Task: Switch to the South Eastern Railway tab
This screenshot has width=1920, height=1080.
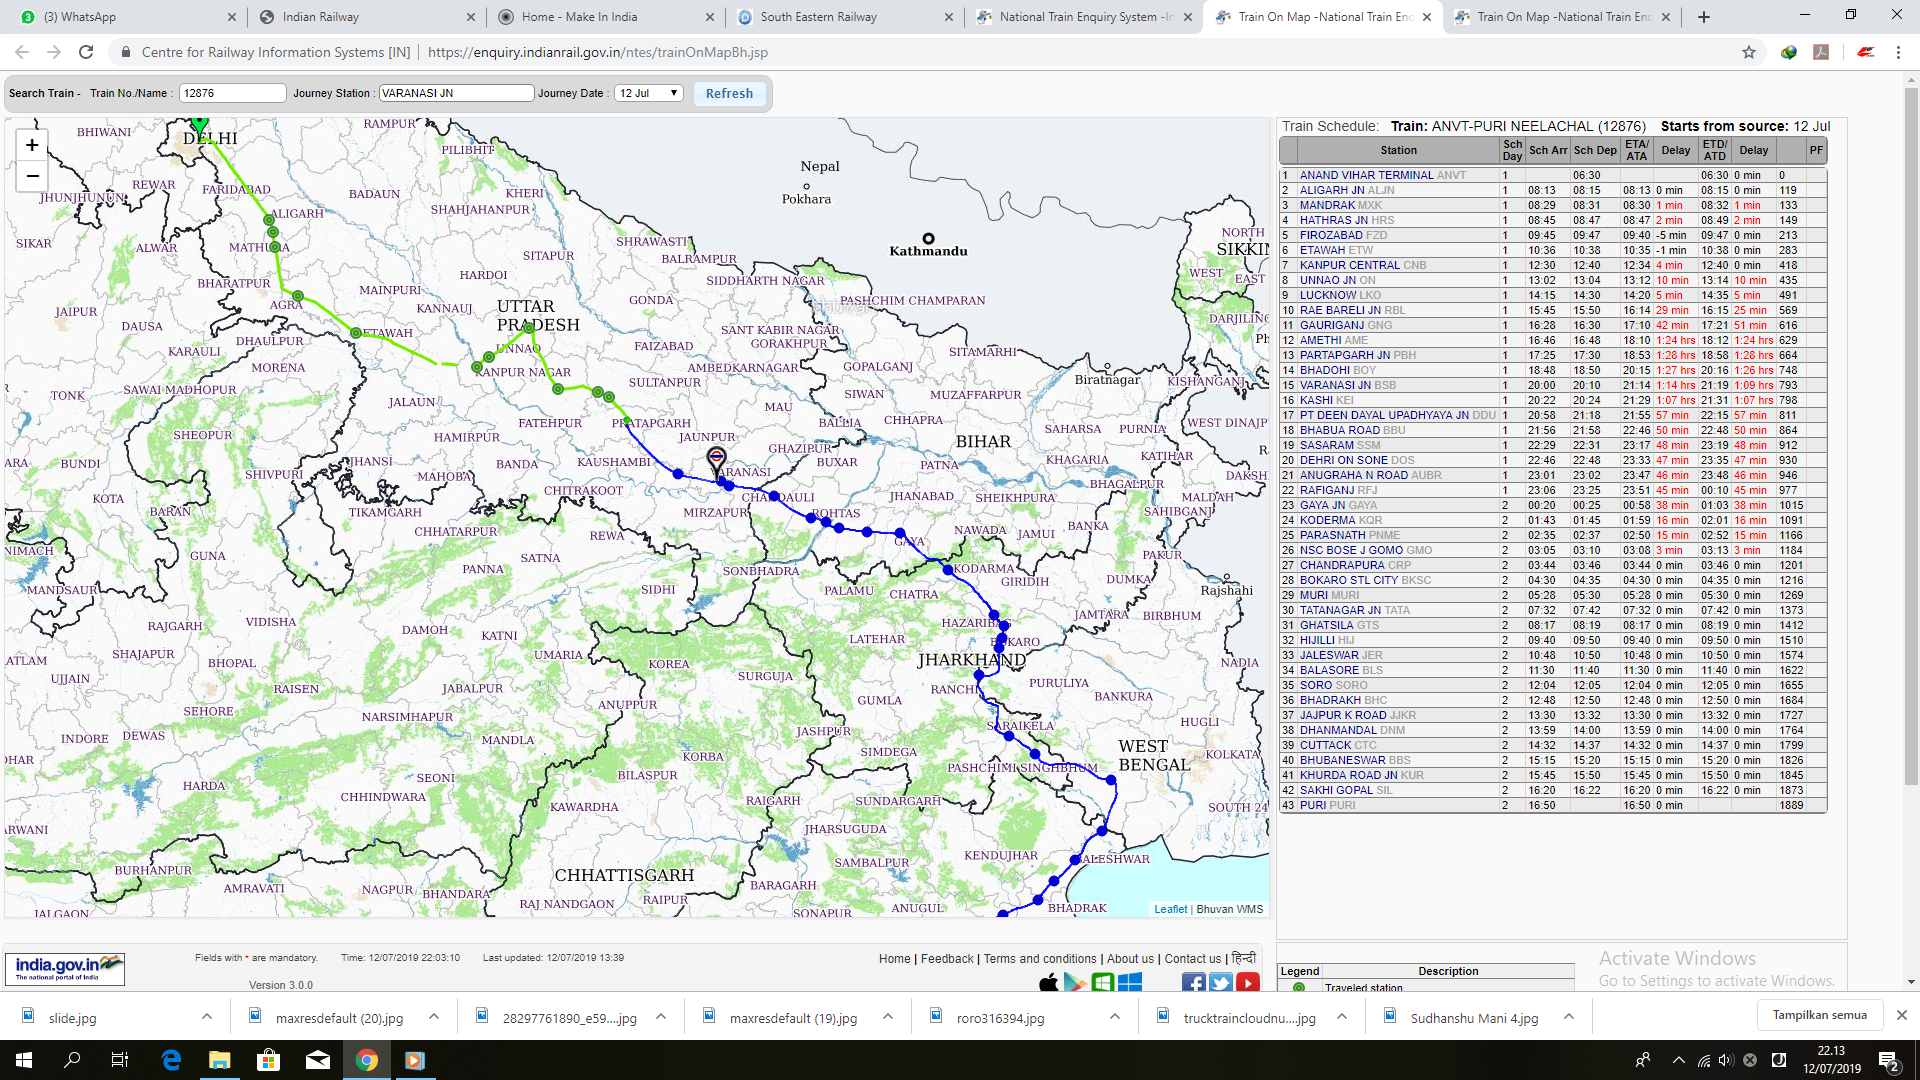Action: click(x=818, y=17)
